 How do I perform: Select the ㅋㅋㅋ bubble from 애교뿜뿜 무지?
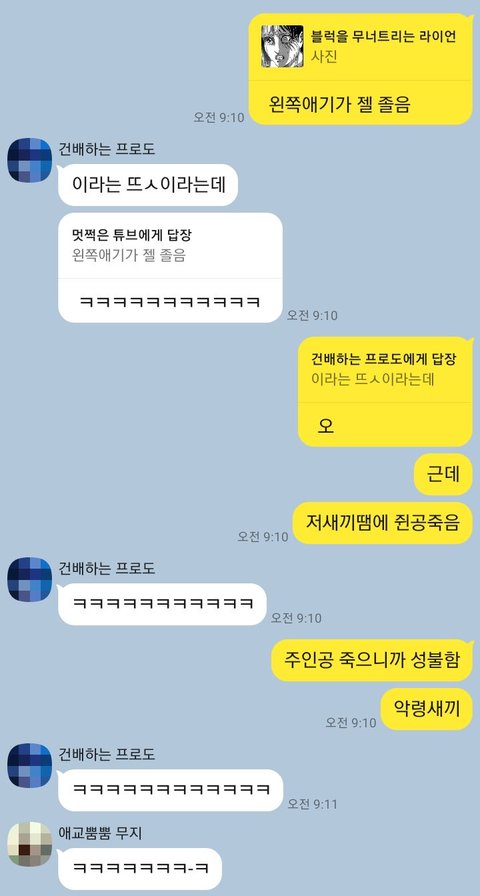point(140,869)
